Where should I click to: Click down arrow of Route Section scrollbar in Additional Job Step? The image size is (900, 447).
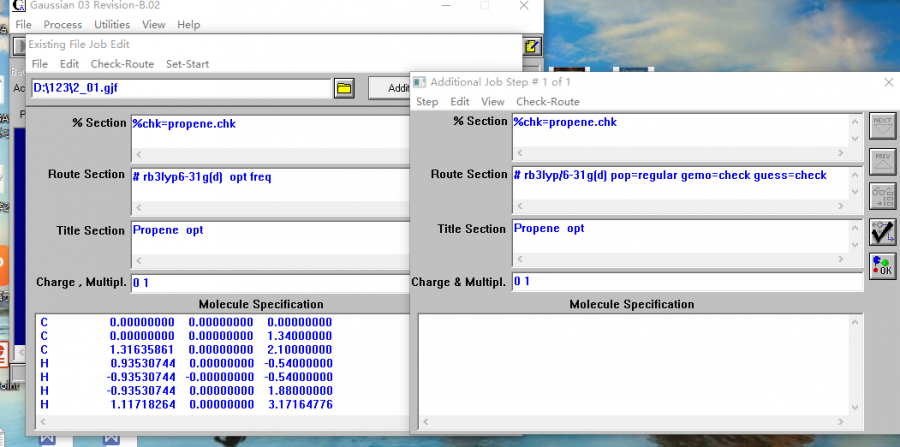(x=855, y=192)
